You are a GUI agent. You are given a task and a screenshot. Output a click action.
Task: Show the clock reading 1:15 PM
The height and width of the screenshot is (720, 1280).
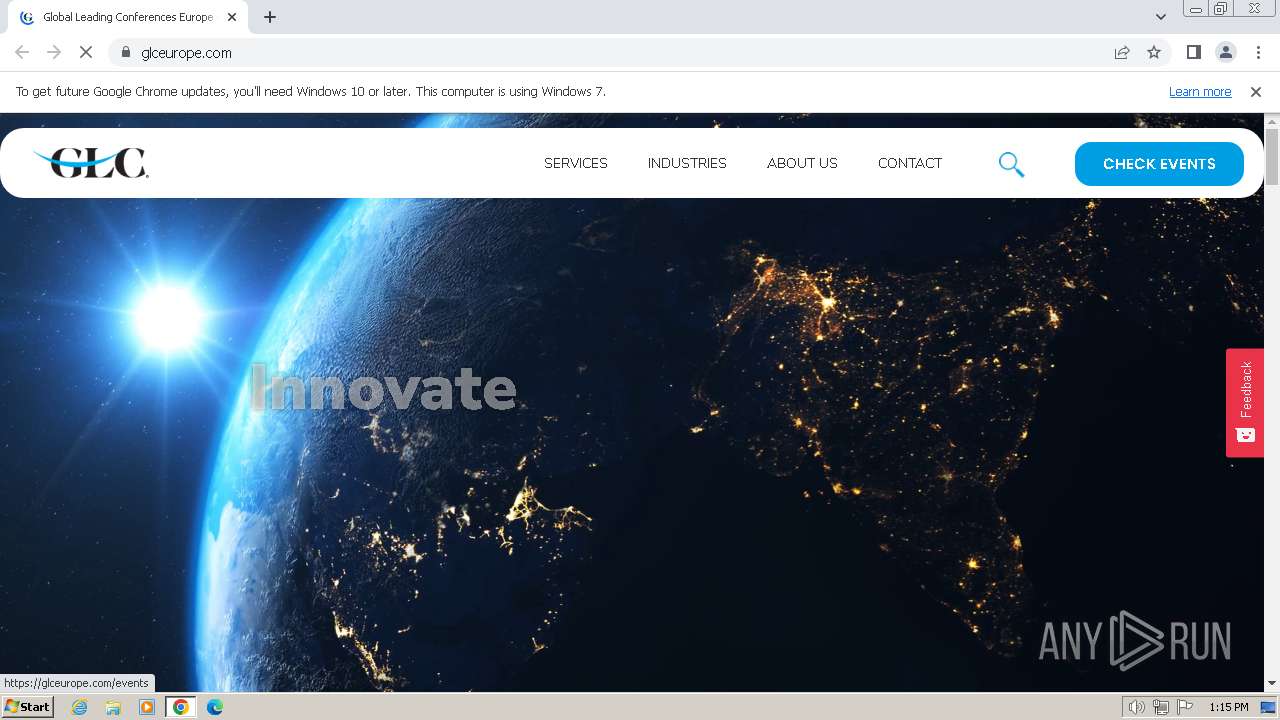click(x=1228, y=707)
